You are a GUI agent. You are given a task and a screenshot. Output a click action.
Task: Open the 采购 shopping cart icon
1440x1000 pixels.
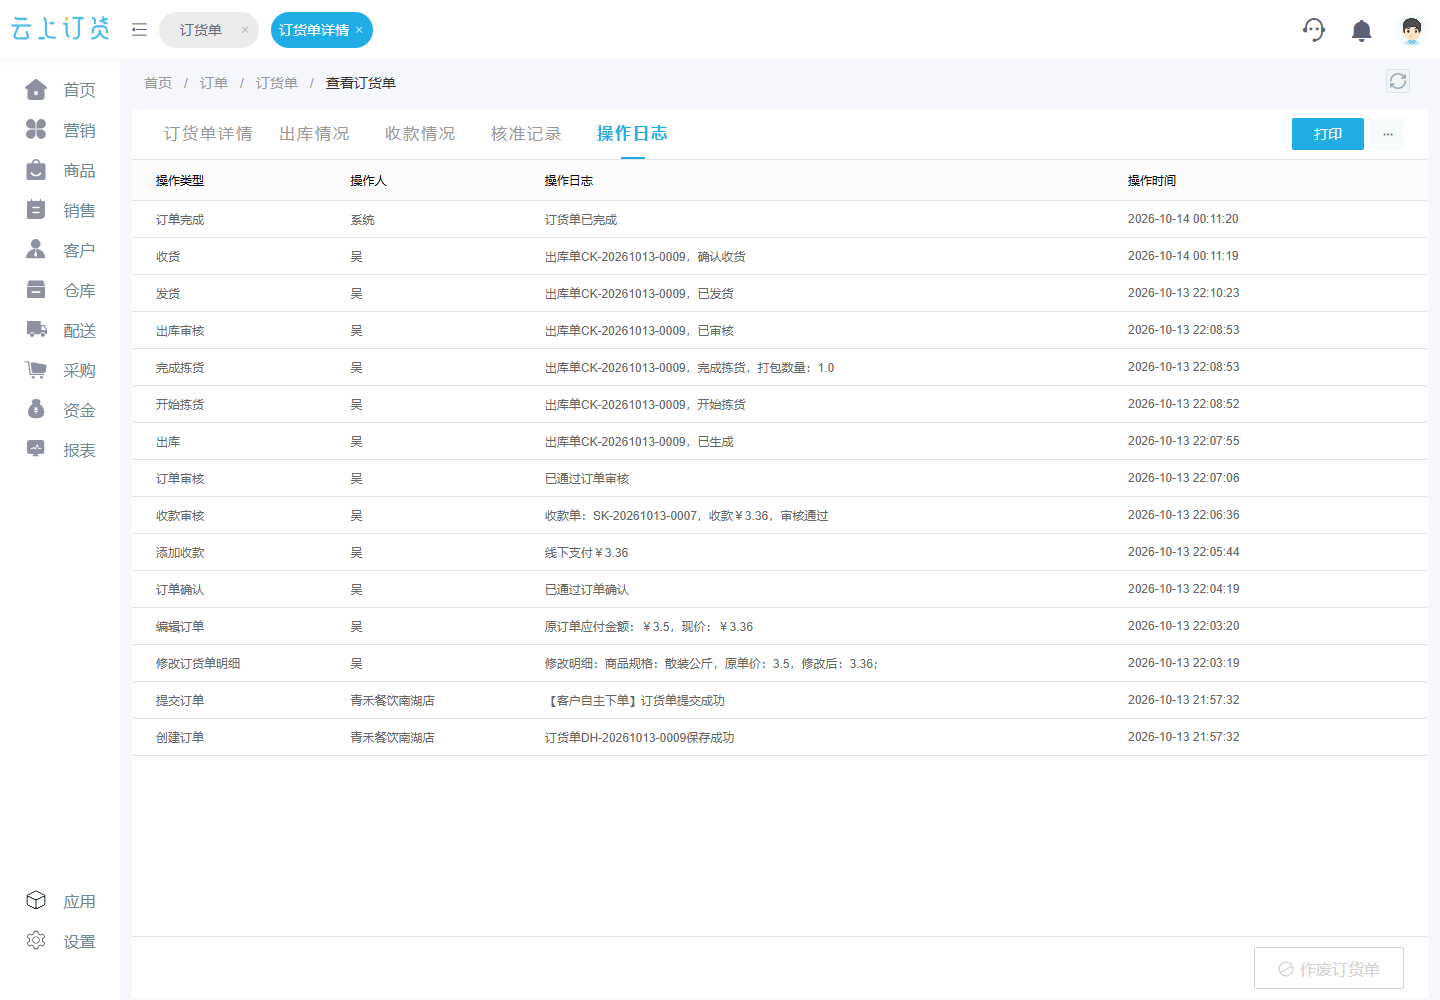coord(36,370)
